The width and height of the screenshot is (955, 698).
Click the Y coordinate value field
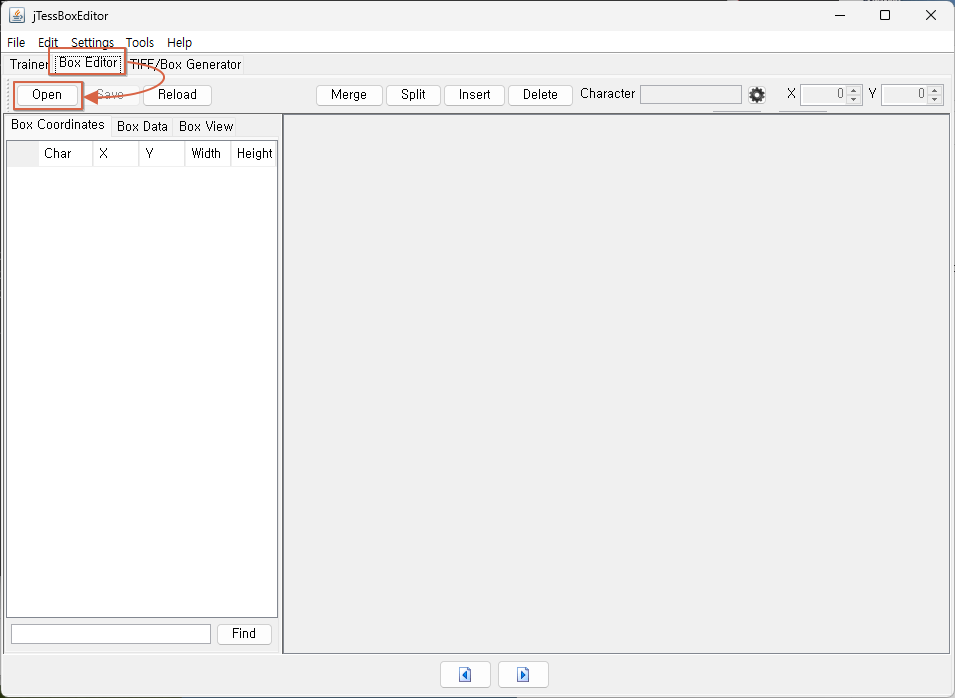point(905,95)
